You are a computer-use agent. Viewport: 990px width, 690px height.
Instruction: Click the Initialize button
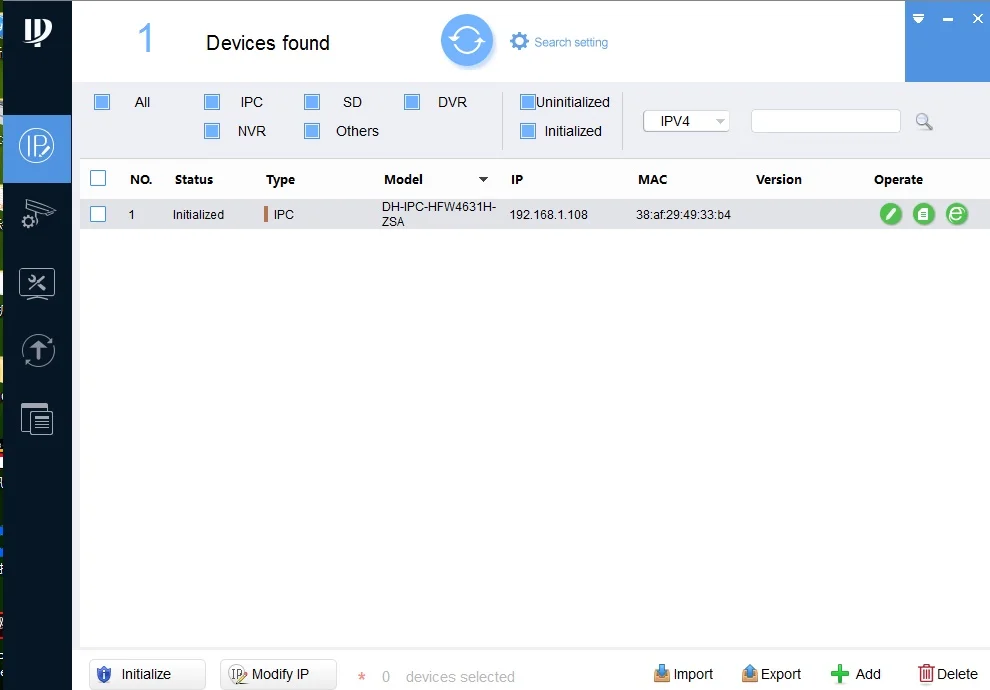click(147, 674)
